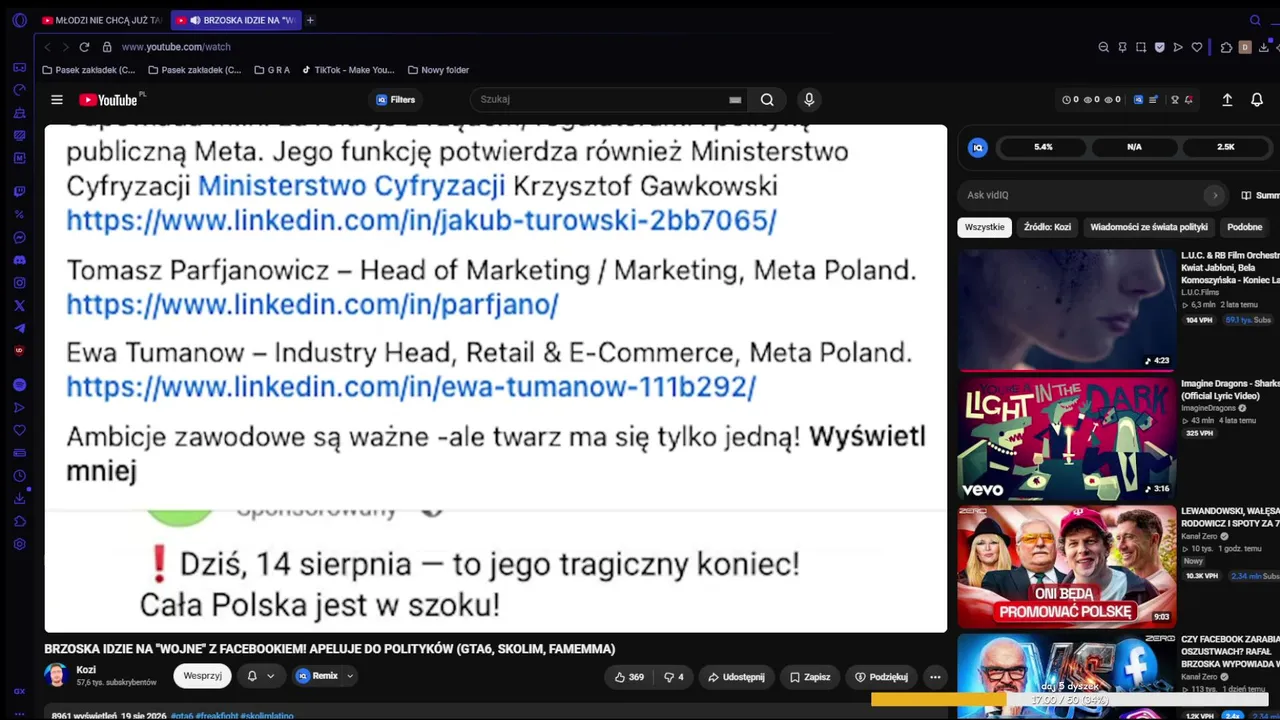Start voice search with the microphone
This screenshot has width=1280, height=720.
pos(809,100)
